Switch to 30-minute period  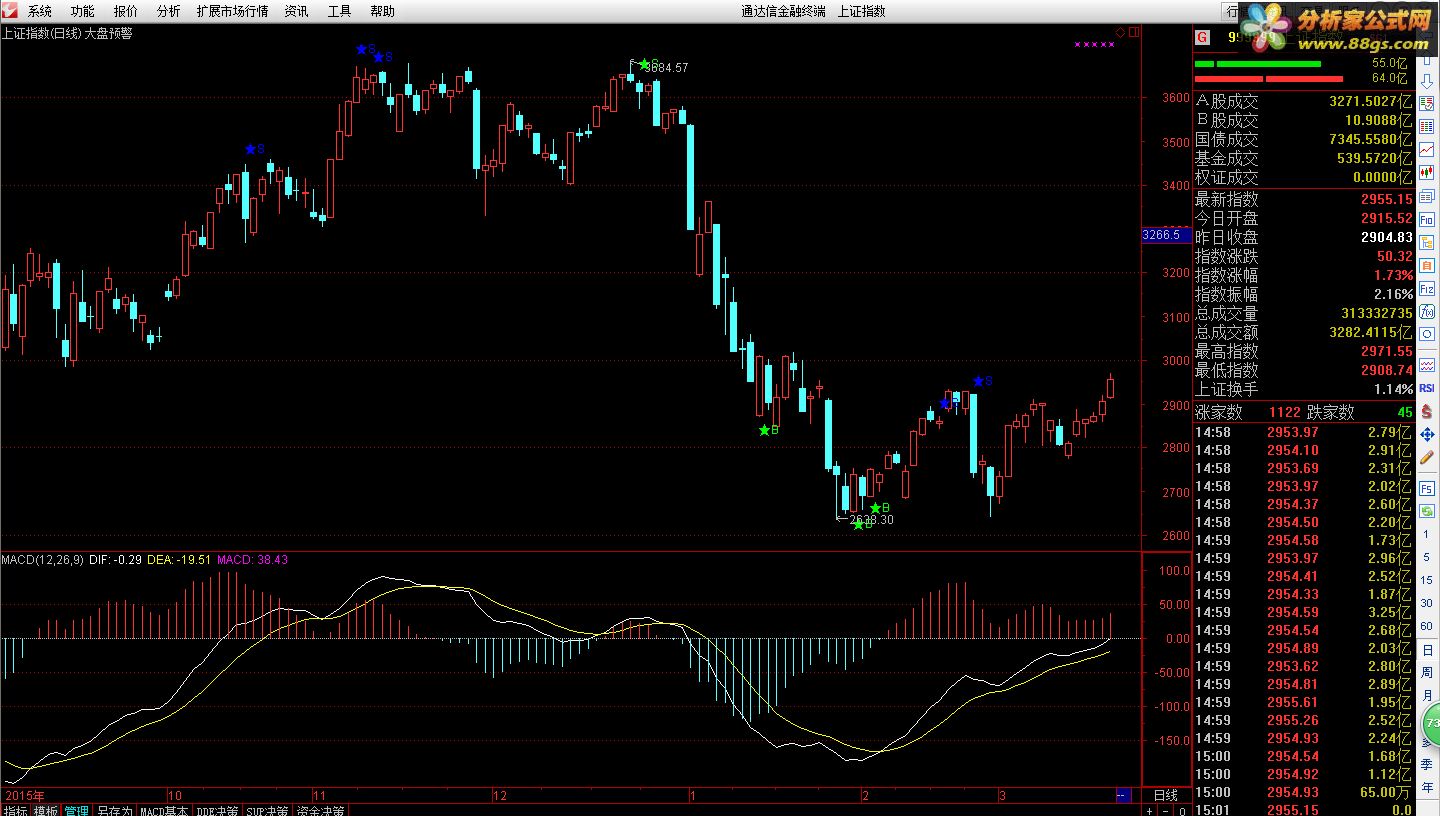click(x=1427, y=603)
